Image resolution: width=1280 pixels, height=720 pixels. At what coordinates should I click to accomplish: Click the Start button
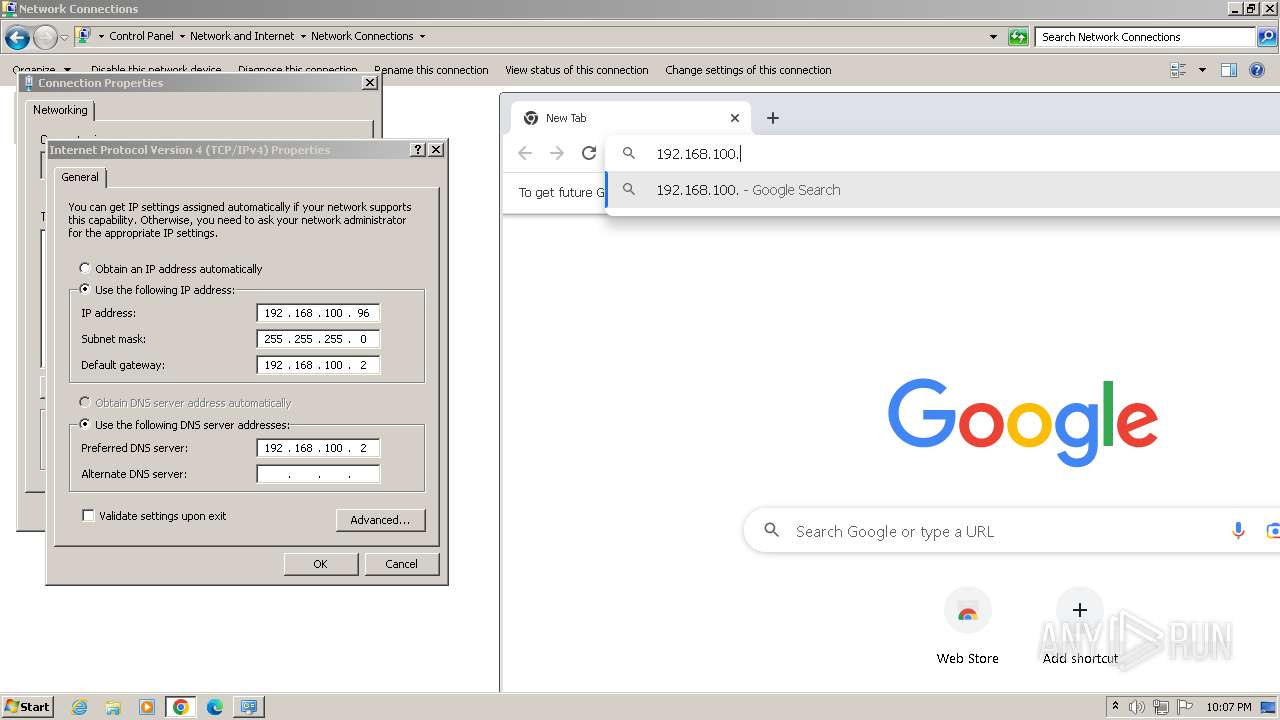(x=27, y=707)
